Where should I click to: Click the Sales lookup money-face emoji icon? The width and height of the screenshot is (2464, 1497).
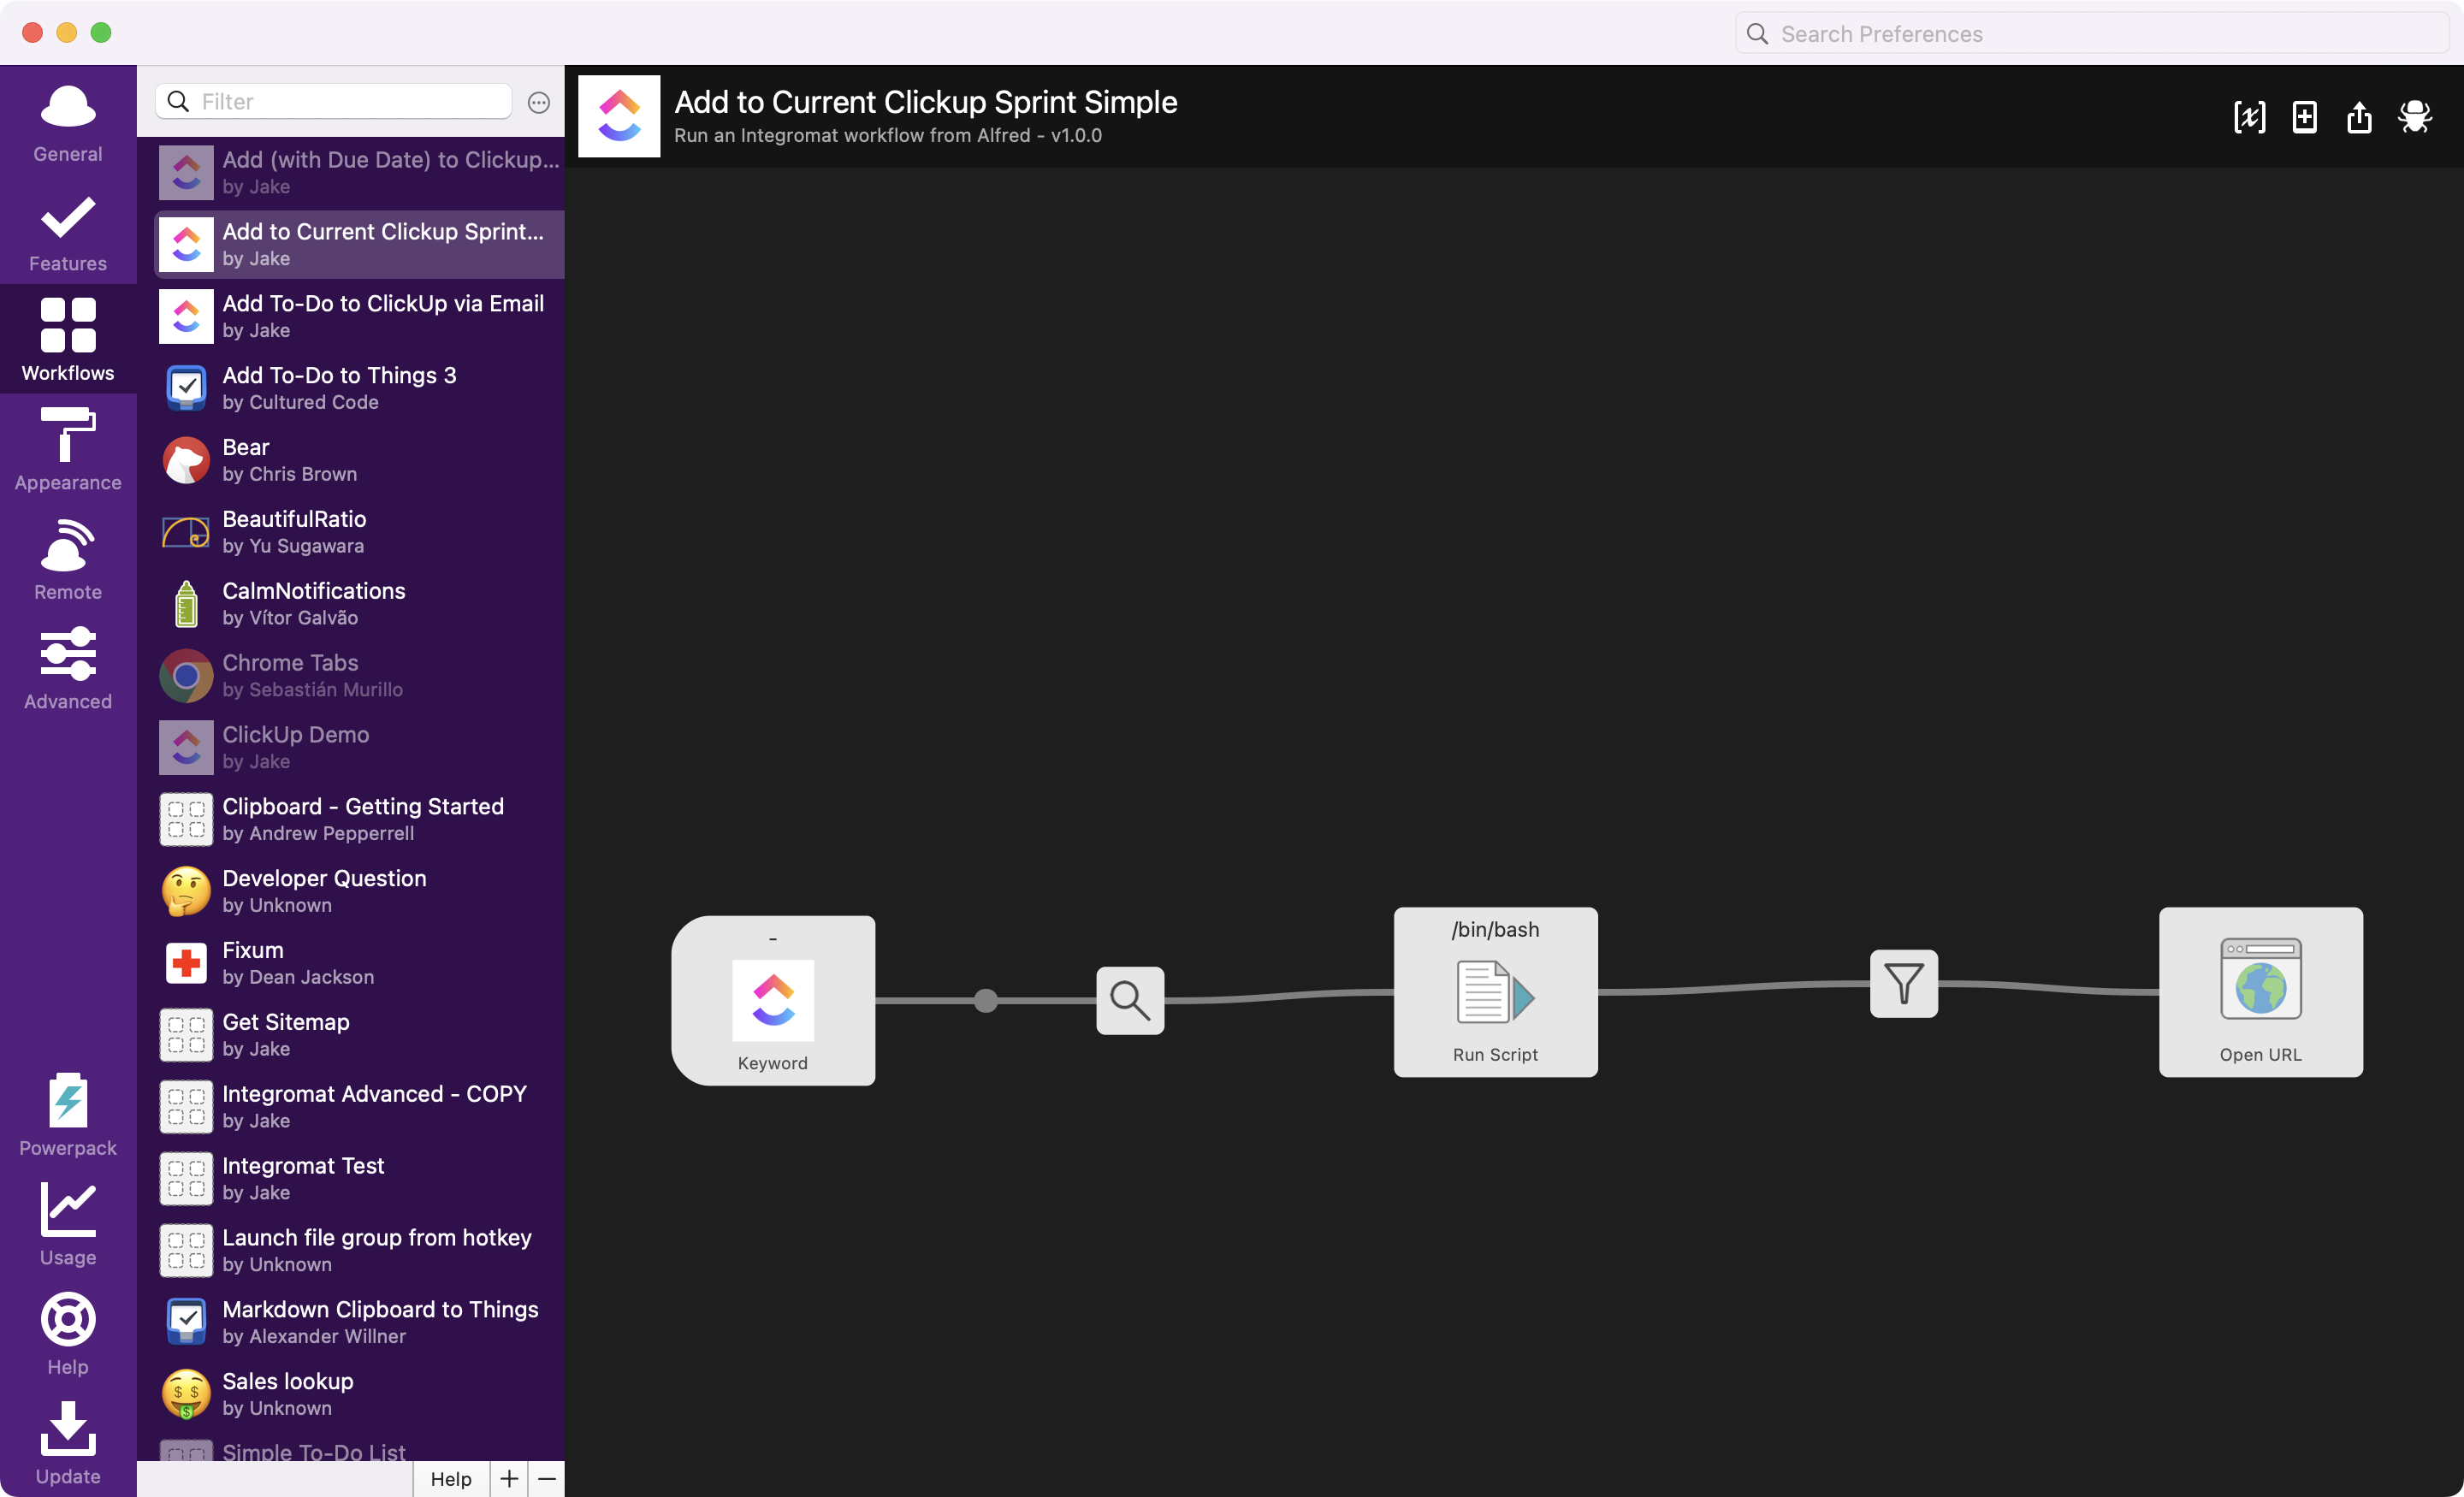(186, 1394)
